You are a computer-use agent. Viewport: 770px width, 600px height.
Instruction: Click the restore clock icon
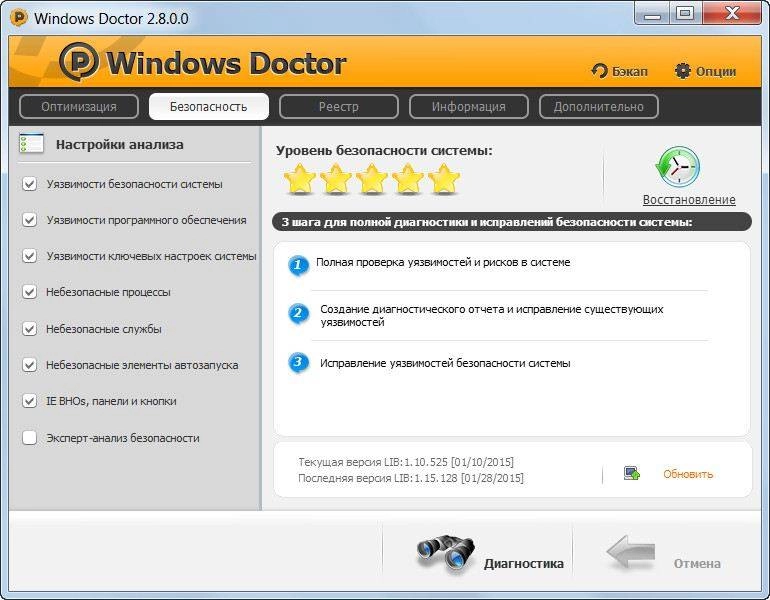678,166
